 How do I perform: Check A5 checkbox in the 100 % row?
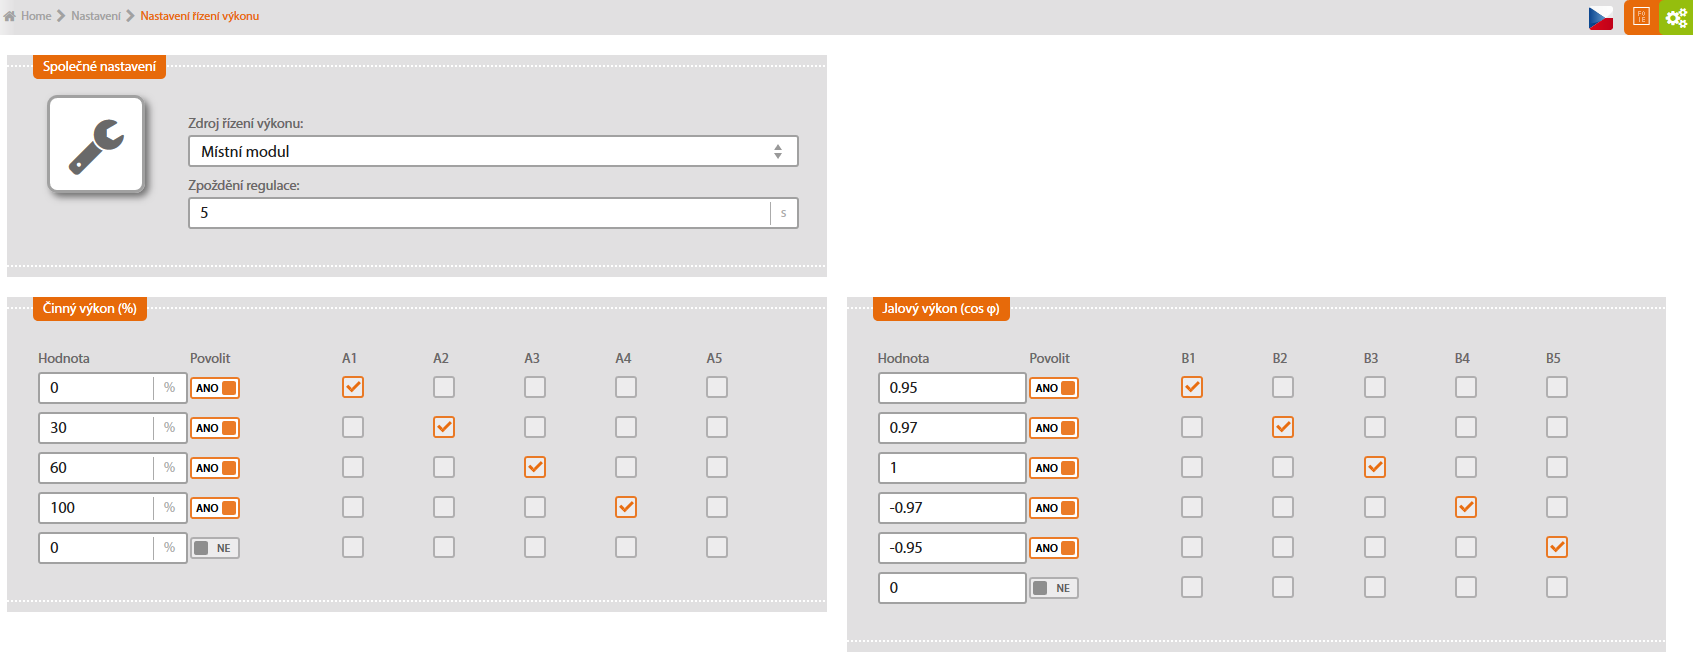(717, 507)
